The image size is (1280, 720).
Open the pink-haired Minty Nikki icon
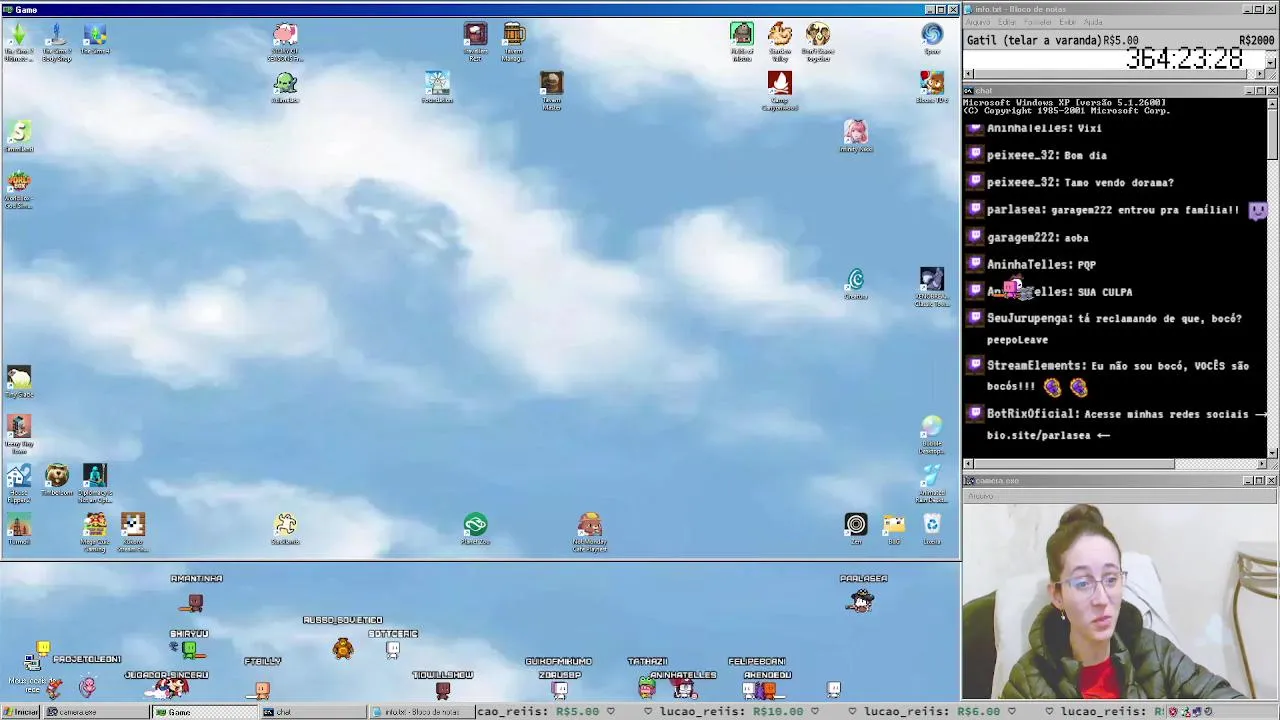[x=855, y=135]
